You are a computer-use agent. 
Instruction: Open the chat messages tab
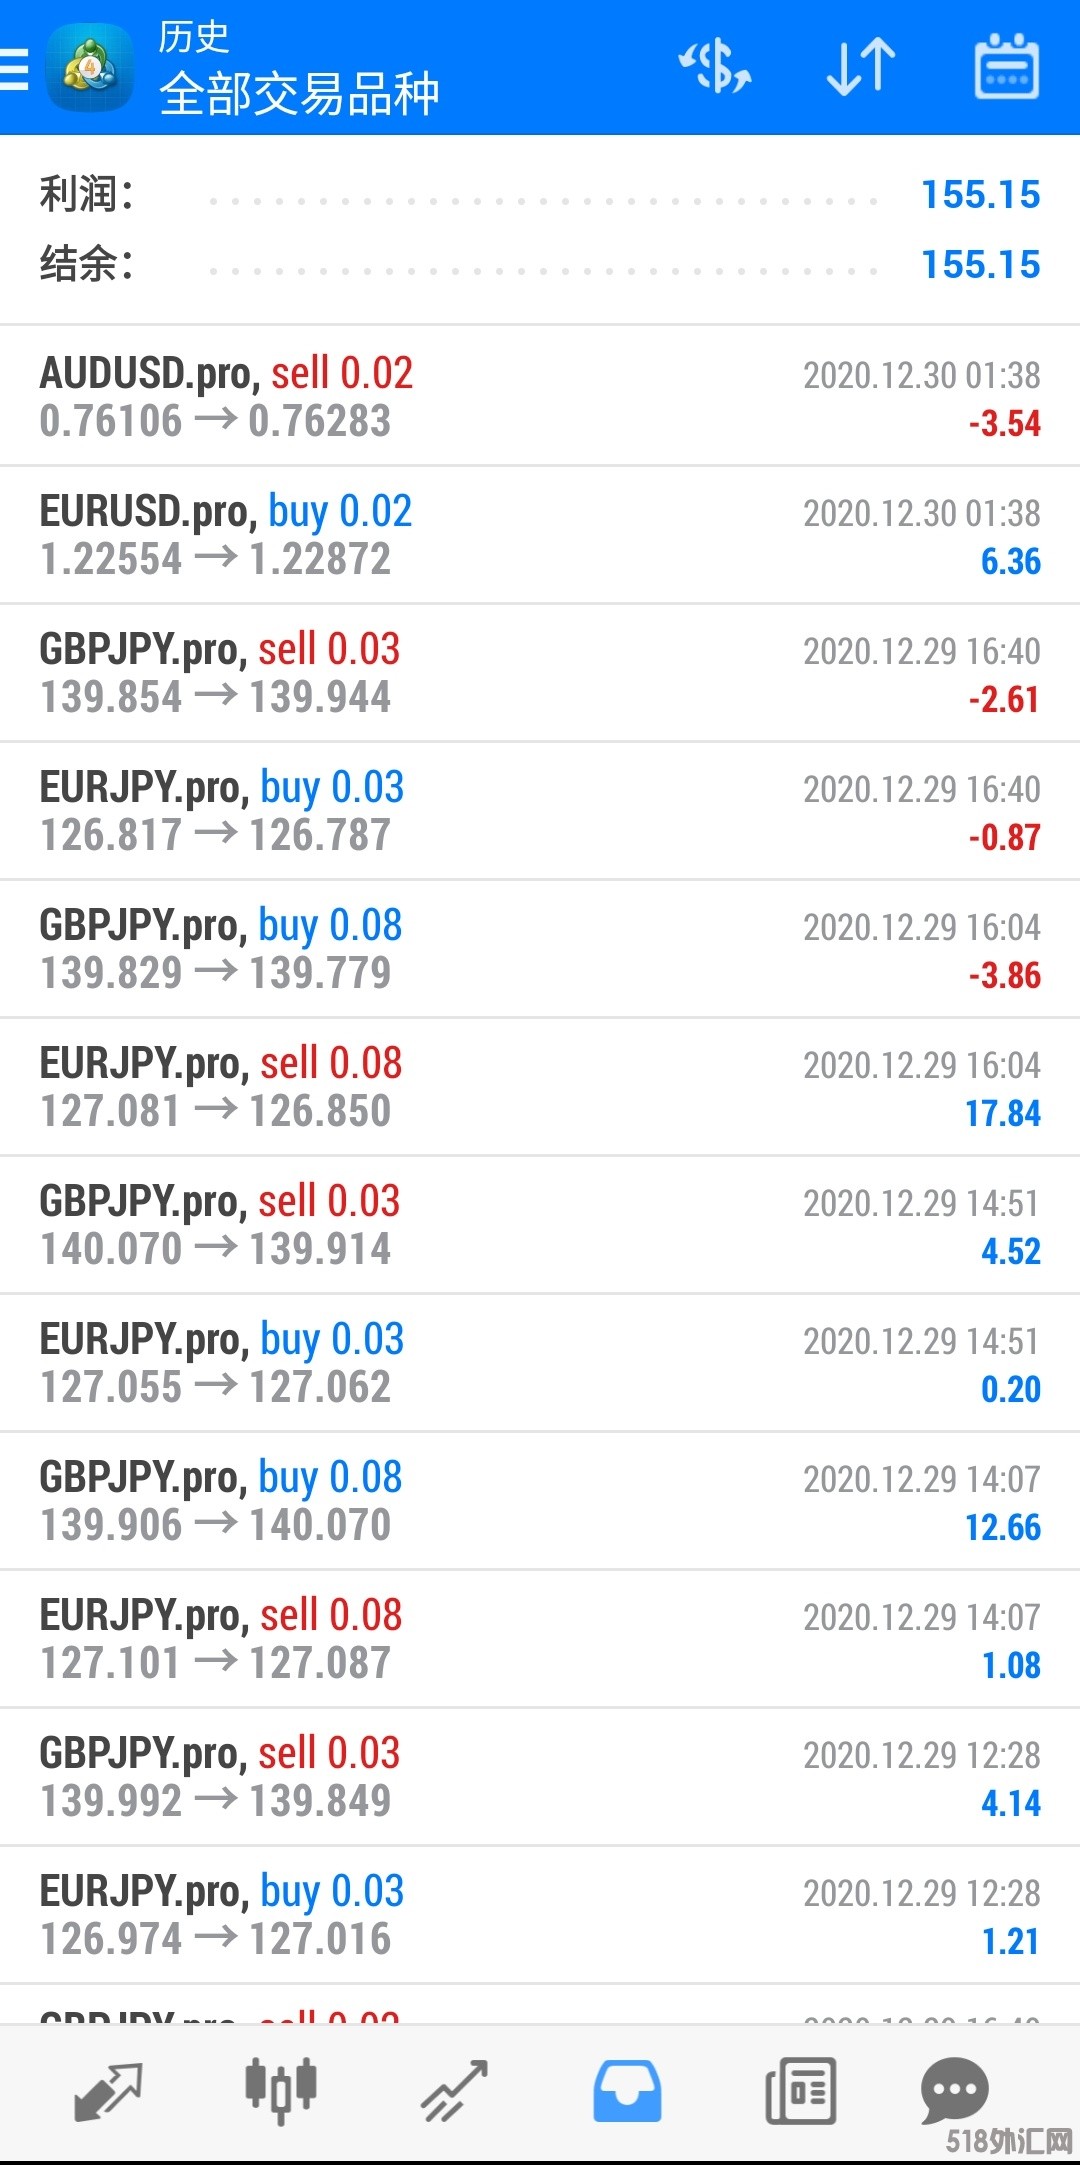pyautogui.click(x=954, y=2090)
